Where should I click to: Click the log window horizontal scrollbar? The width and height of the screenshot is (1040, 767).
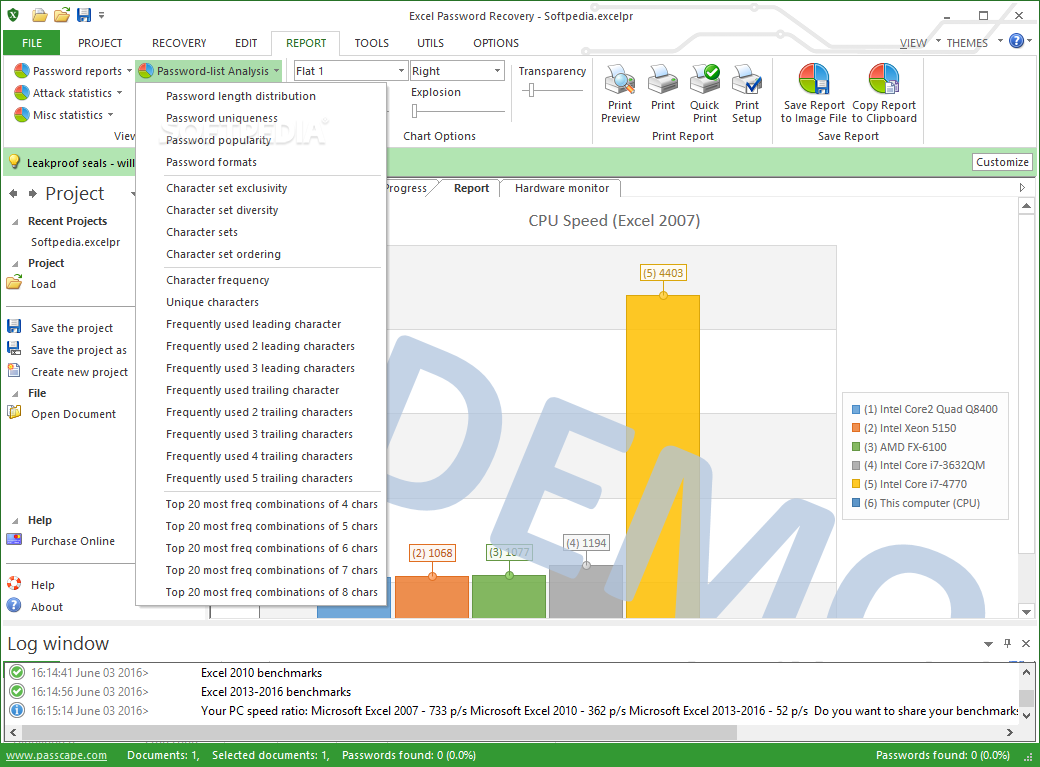coord(378,732)
